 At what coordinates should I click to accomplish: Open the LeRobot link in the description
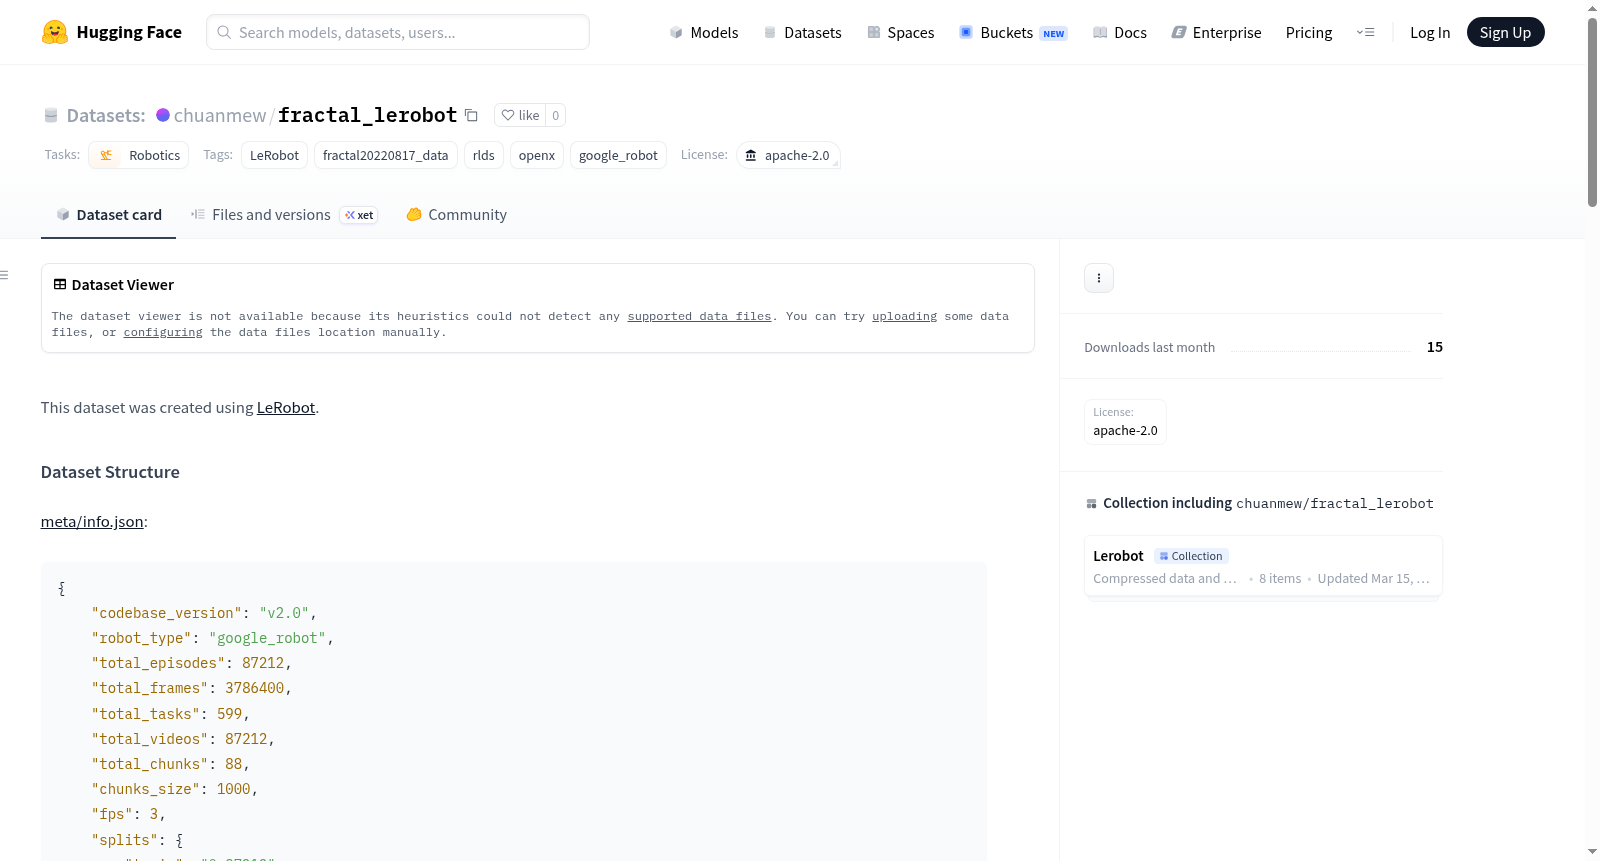286,408
